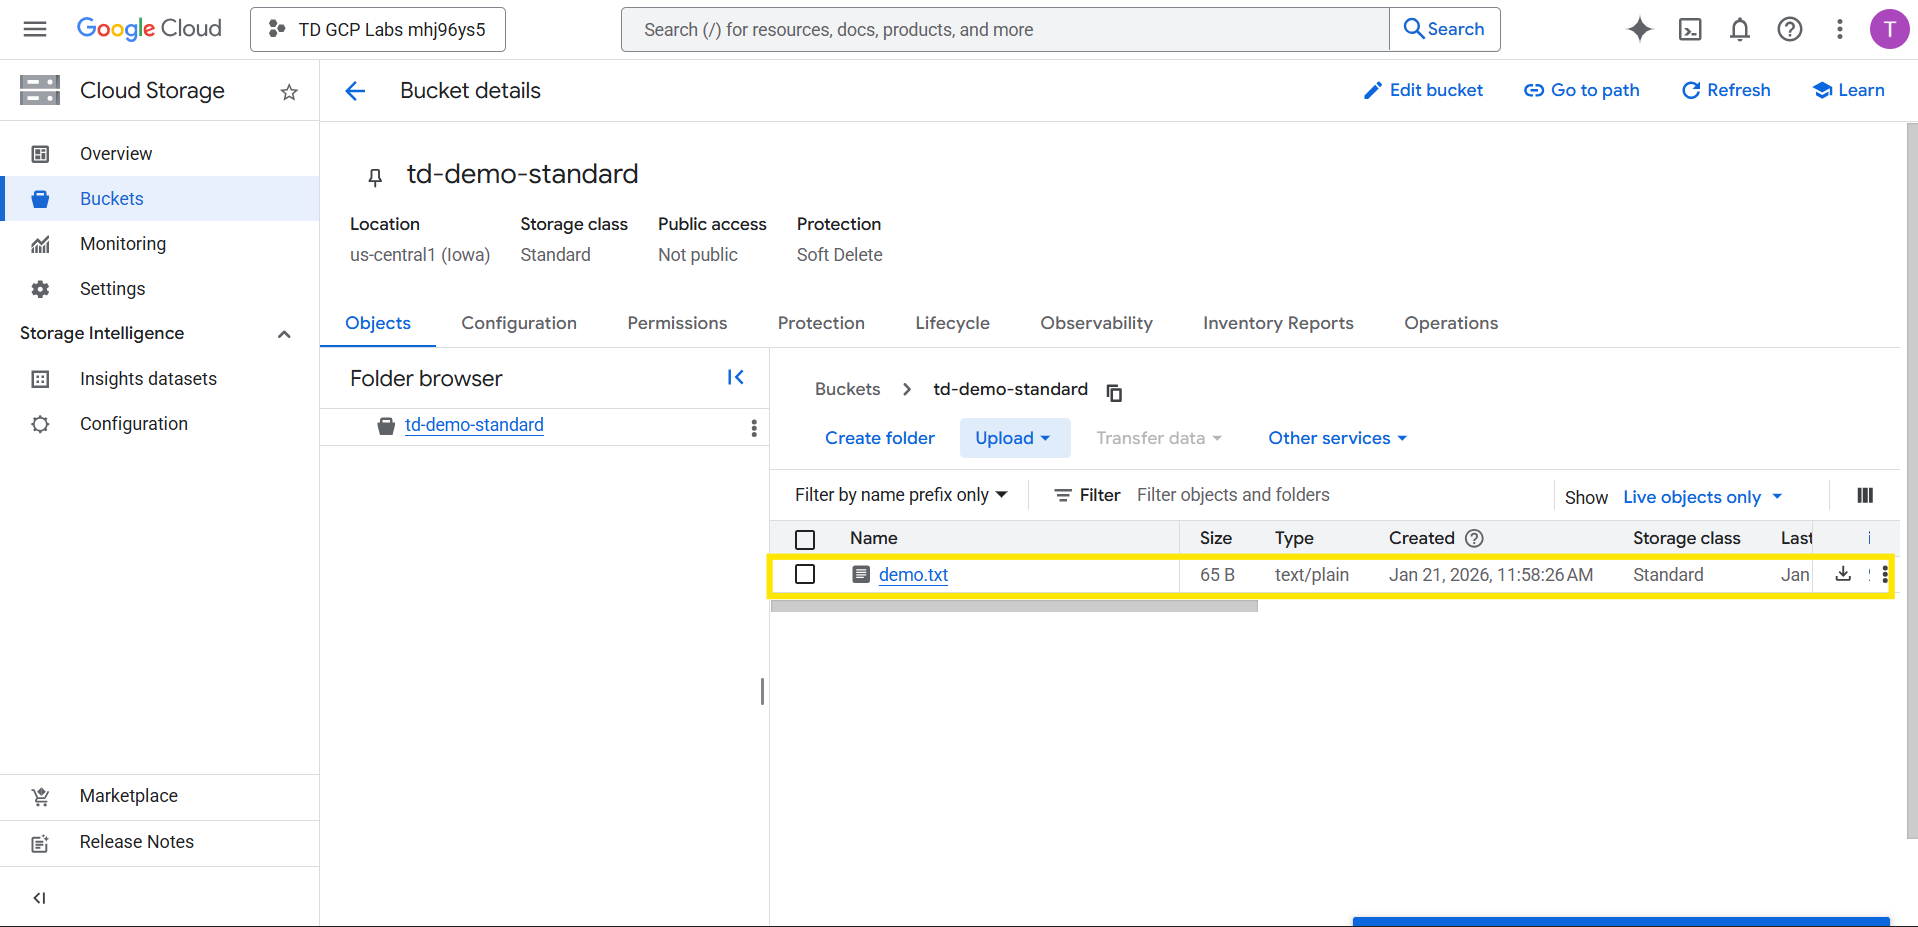The image size is (1918, 927).
Task: Open the Live objects only dropdown
Action: tap(1702, 497)
